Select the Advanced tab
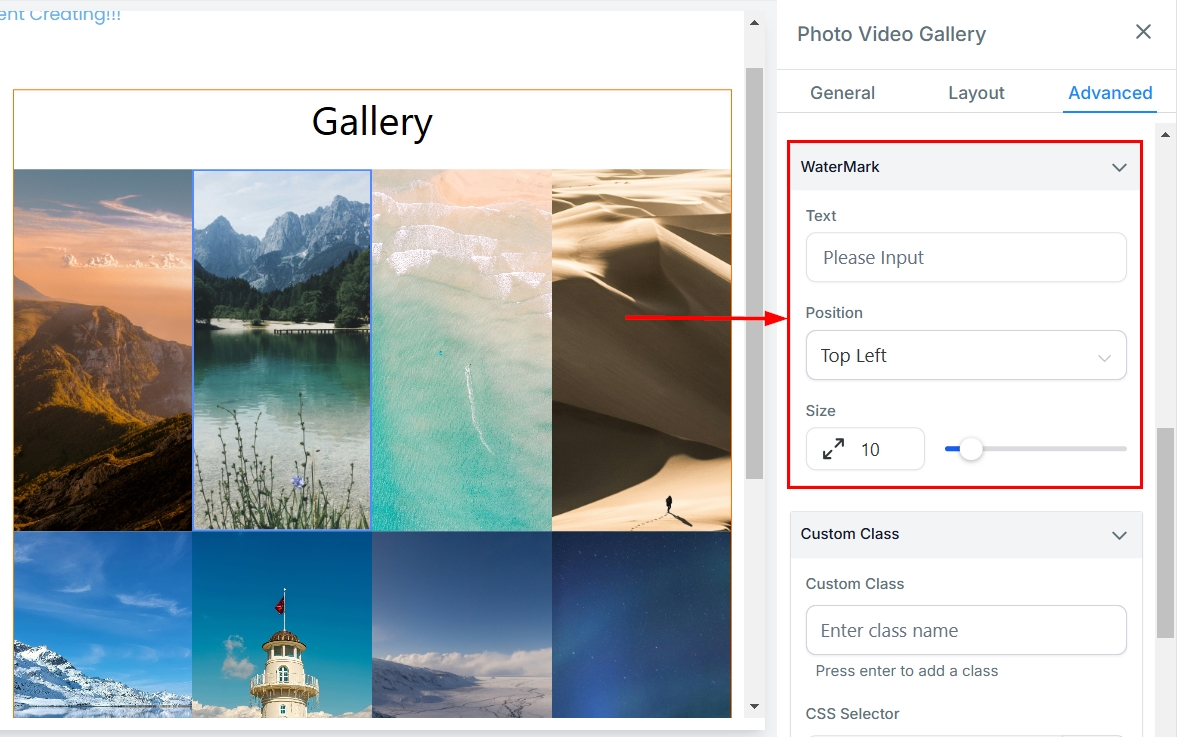This screenshot has width=1177, height=737. 1110,93
